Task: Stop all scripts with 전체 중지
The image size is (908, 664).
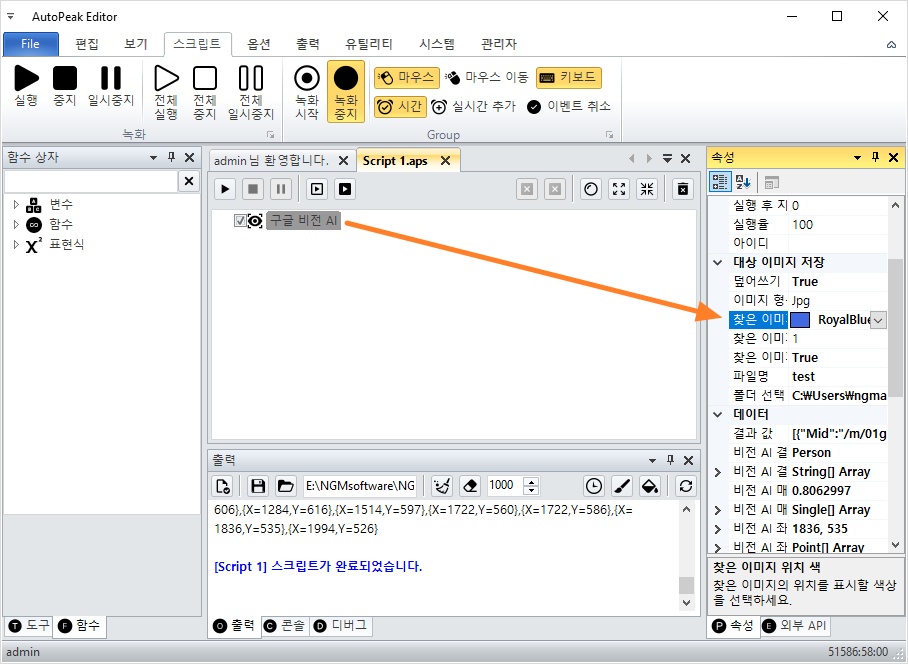Action: pyautogui.click(x=205, y=92)
